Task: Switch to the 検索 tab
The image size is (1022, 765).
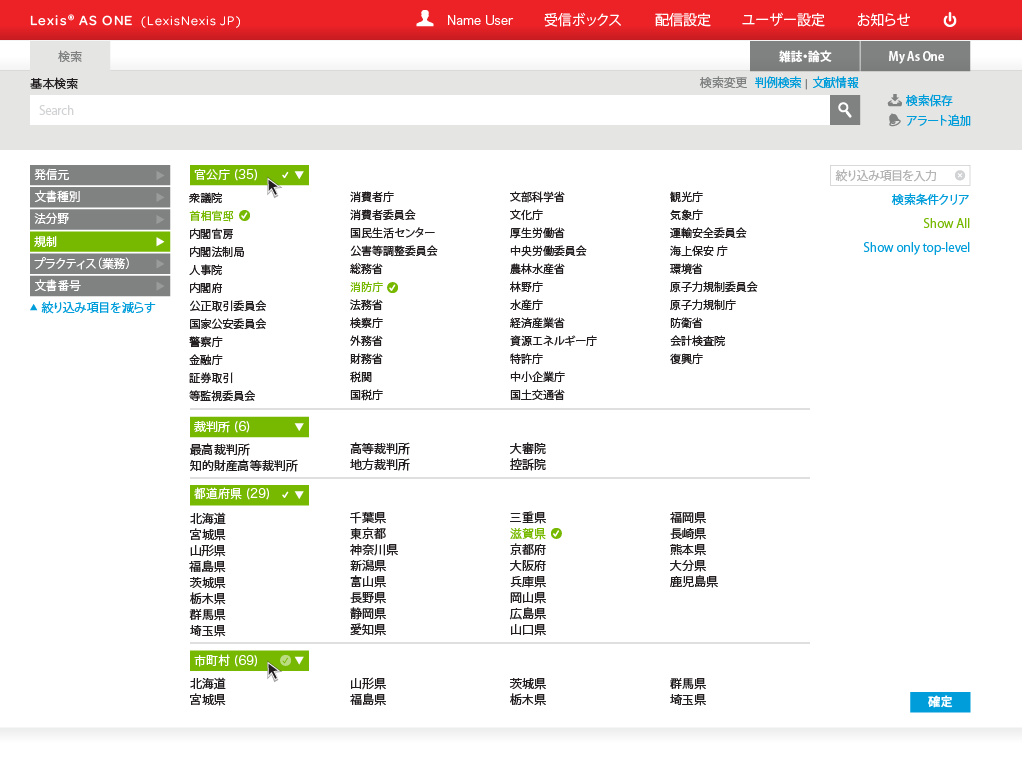Action: pos(70,57)
